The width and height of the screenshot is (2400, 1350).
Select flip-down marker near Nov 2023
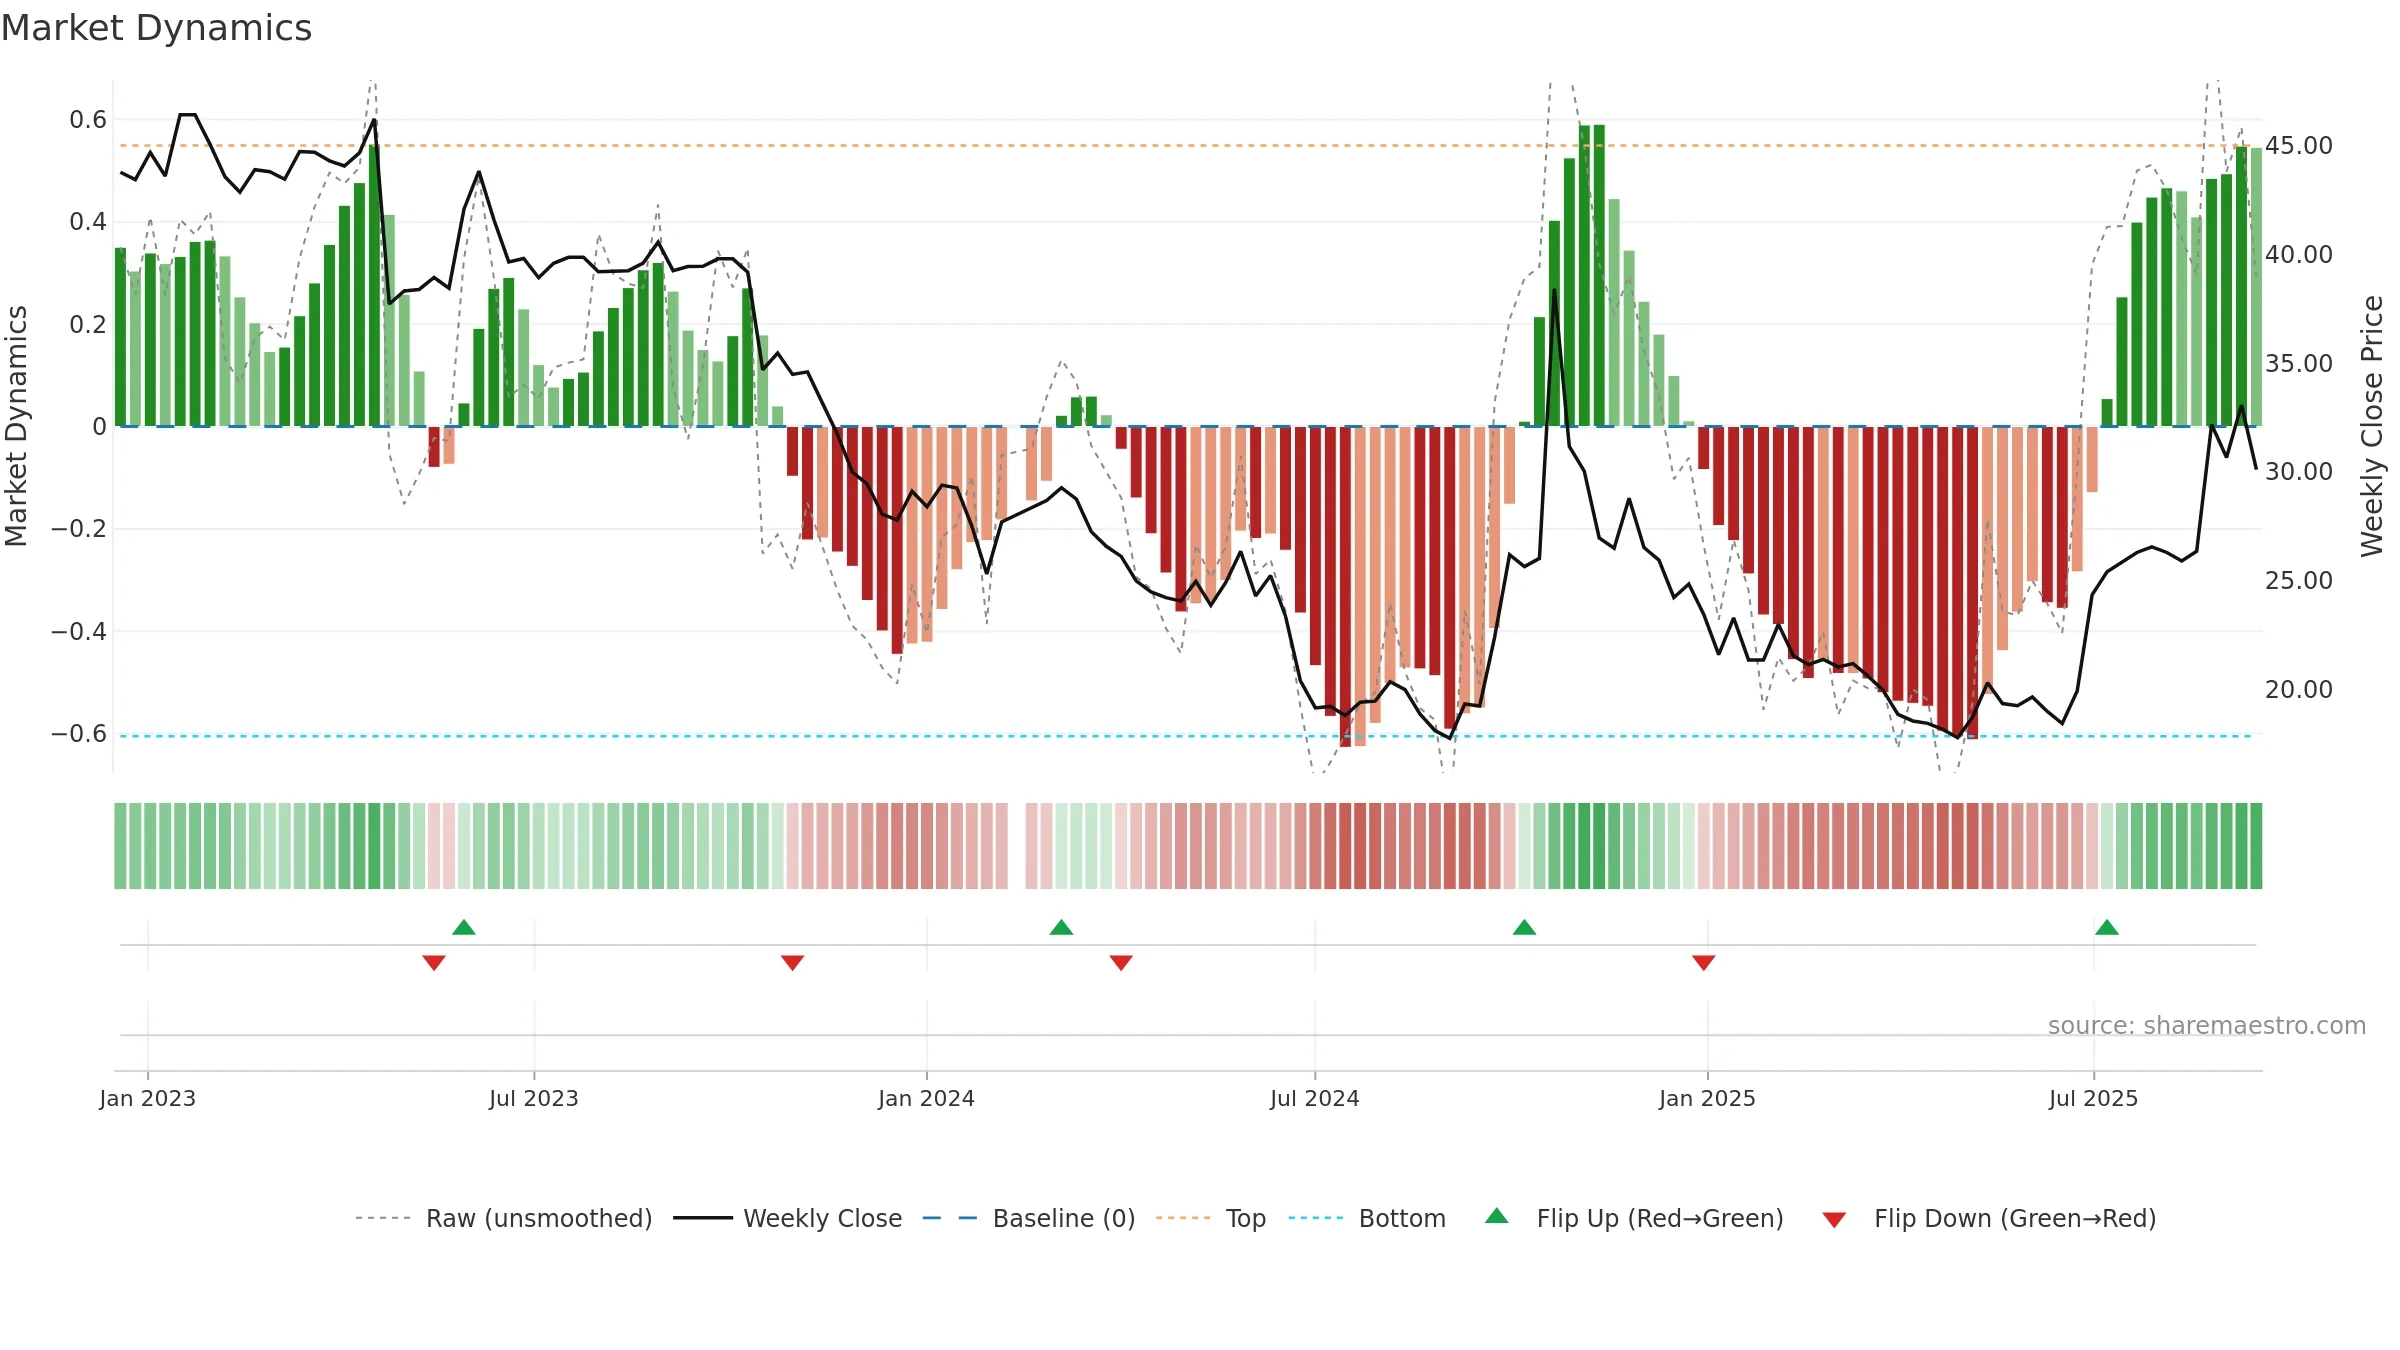(793, 962)
